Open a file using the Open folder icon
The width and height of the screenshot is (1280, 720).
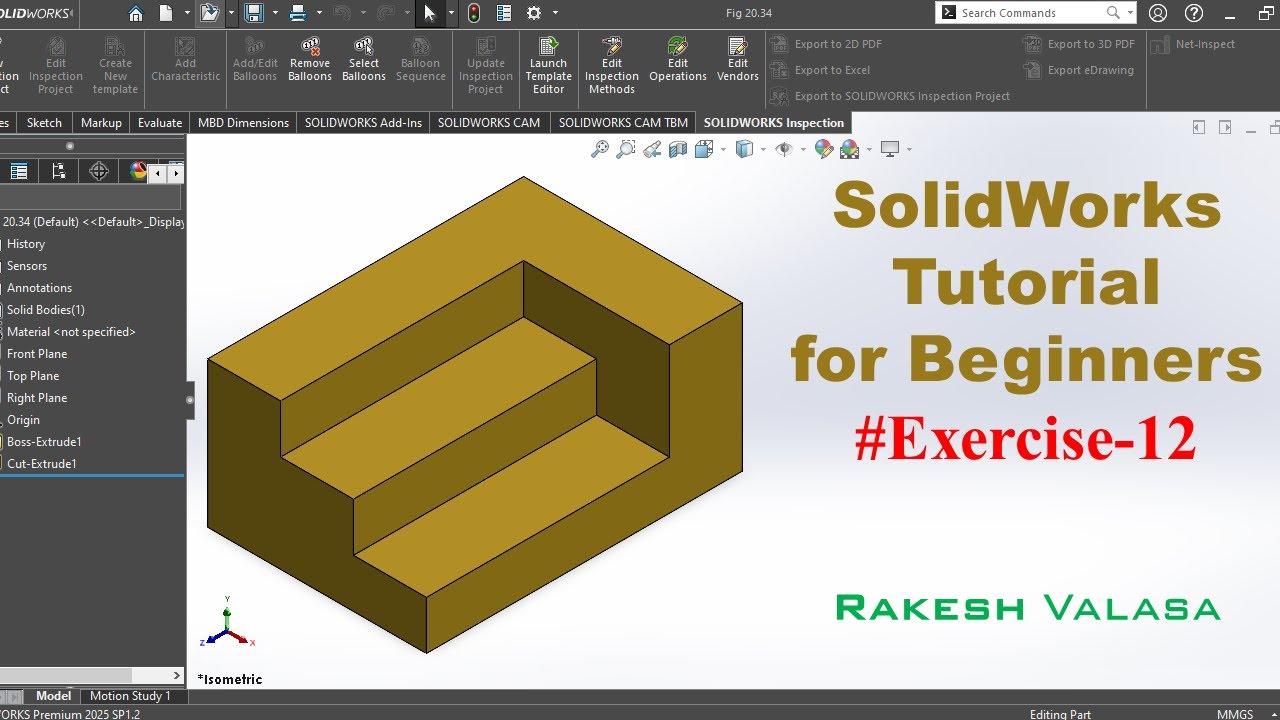pos(209,13)
